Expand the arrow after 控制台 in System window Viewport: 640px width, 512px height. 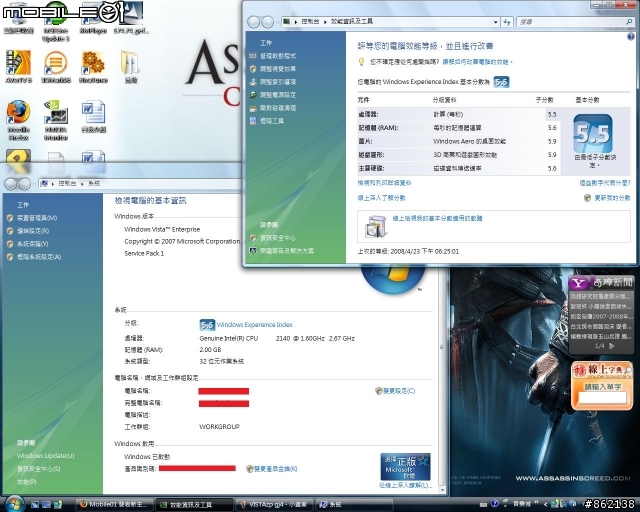pos(82,184)
